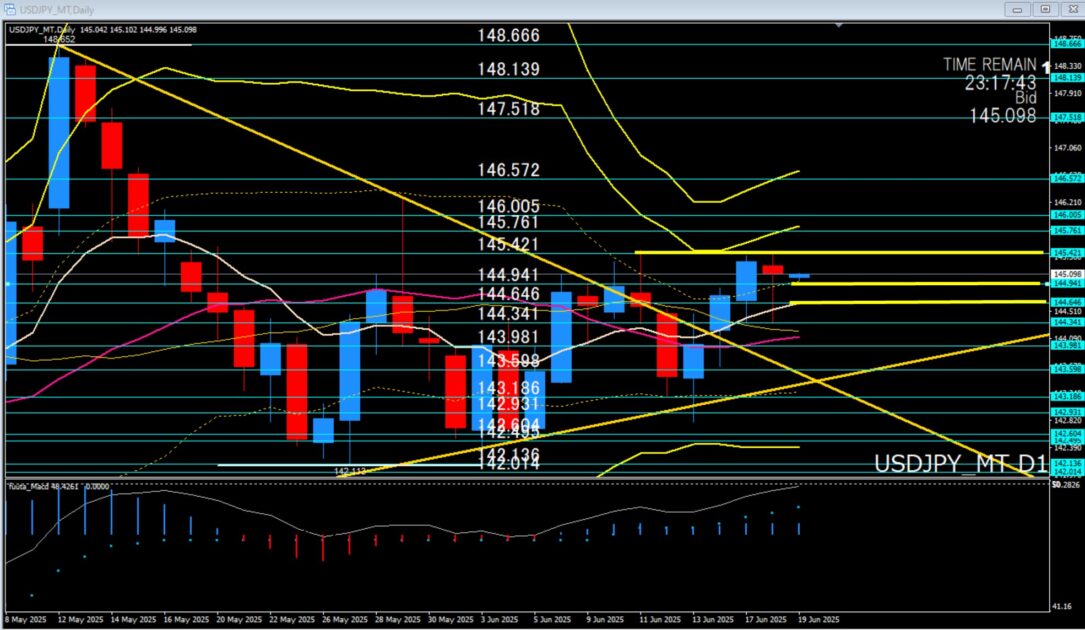Click the 145.421 price tag on right axis

click(1068, 253)
